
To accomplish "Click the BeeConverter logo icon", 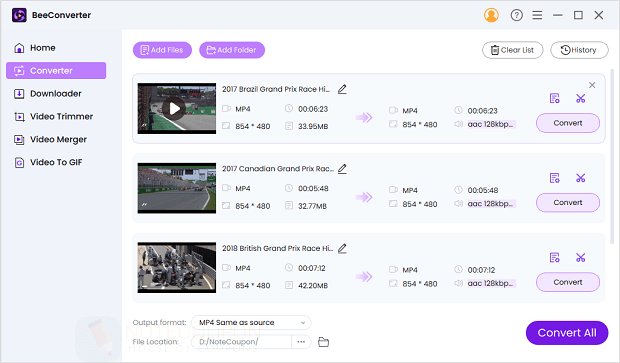I will [19, 15].
